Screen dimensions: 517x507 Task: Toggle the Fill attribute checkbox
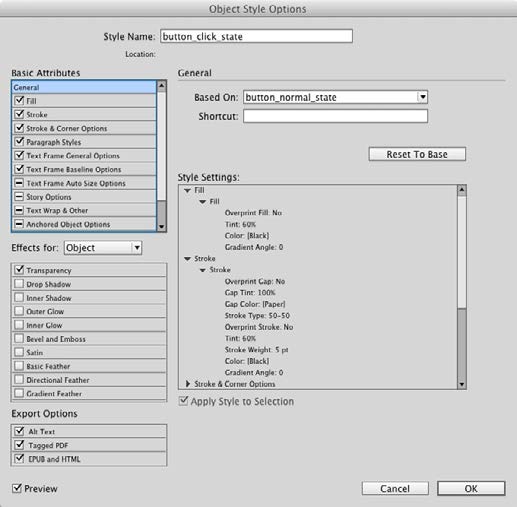click(x=19, y=100)
